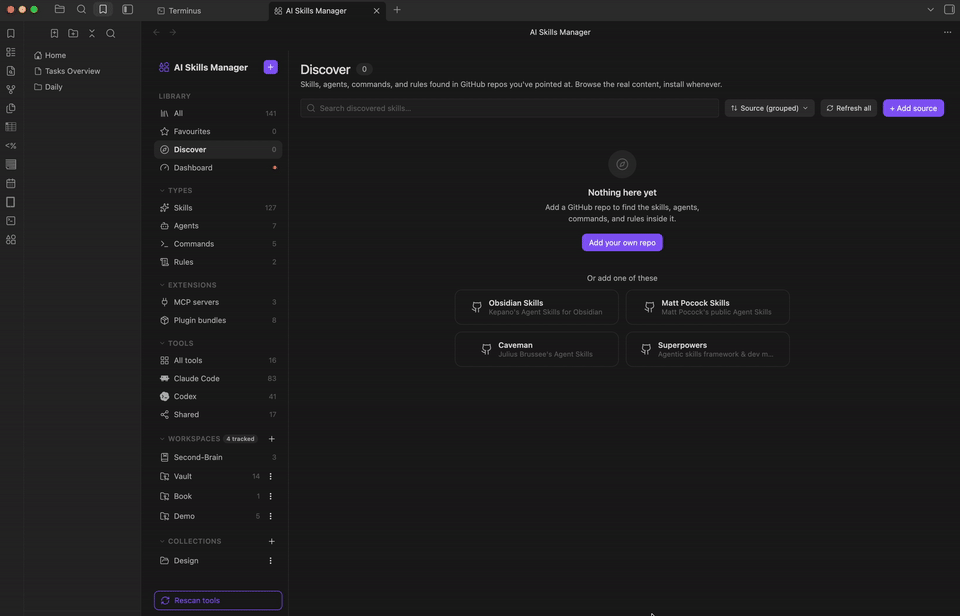Viewport: 960px width, 616px height.
Task: Click the forward navigation arrow
Action: pos(173,32)
